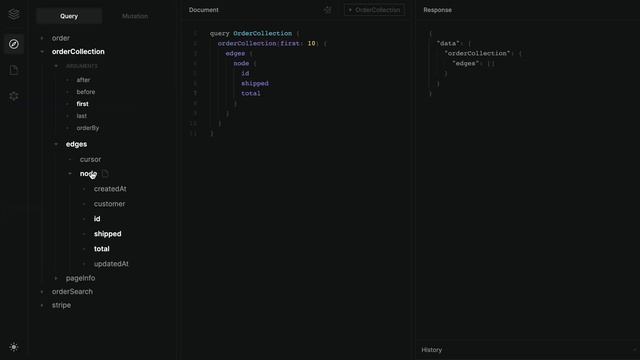Click "edges" key in the Response
The width and height of the screenshot is (640, 360).
(x=465, y=63)
